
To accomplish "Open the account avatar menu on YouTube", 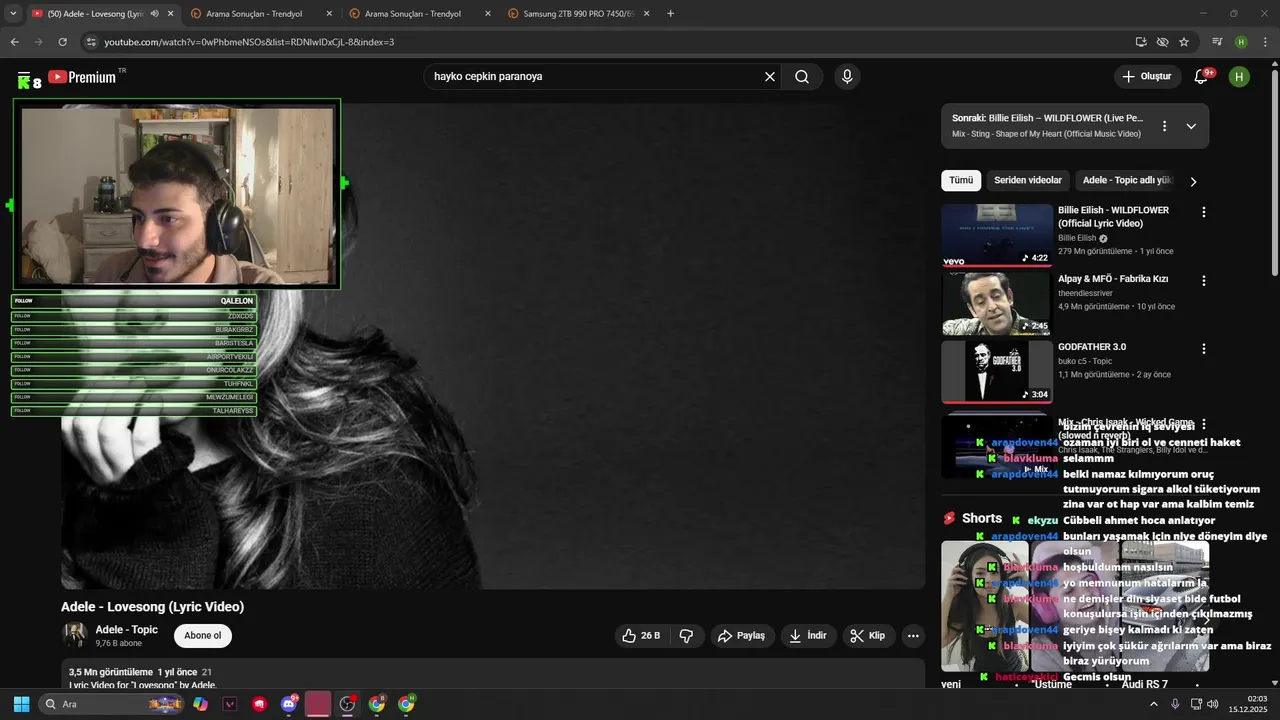I will (1239, 76).
